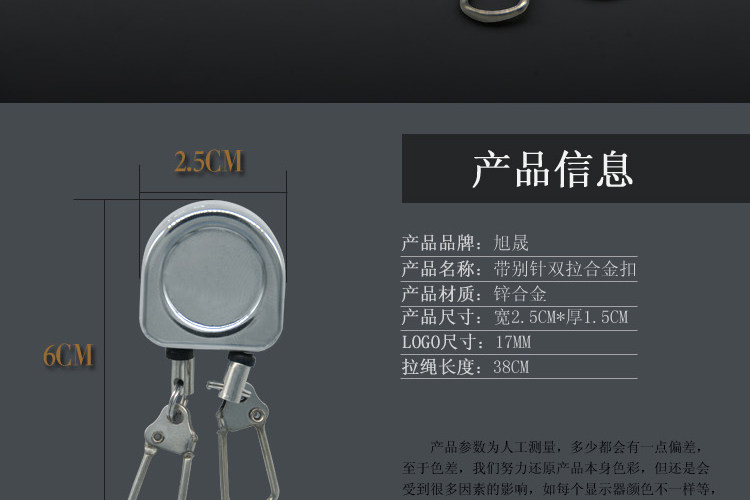The width and height of the screenshot is (750, 500).
Task: Click the size row 宽2.5CM*厚1.5CM
Action: tap(519, 318)
